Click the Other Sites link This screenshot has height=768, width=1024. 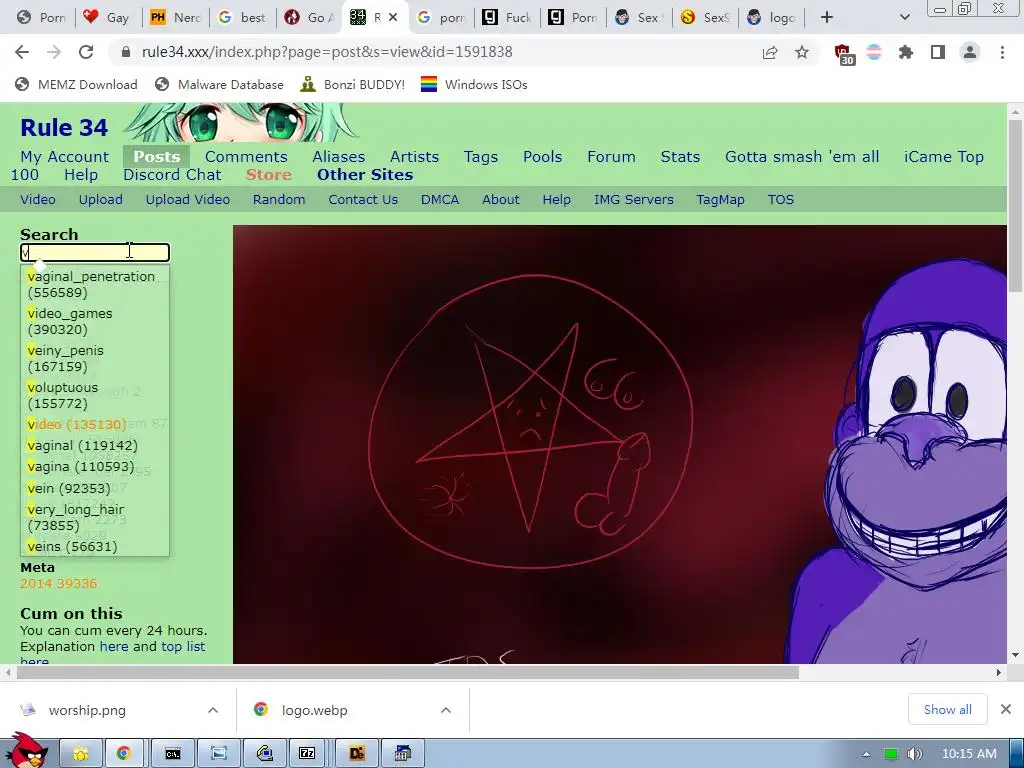[x=365, y=174]
